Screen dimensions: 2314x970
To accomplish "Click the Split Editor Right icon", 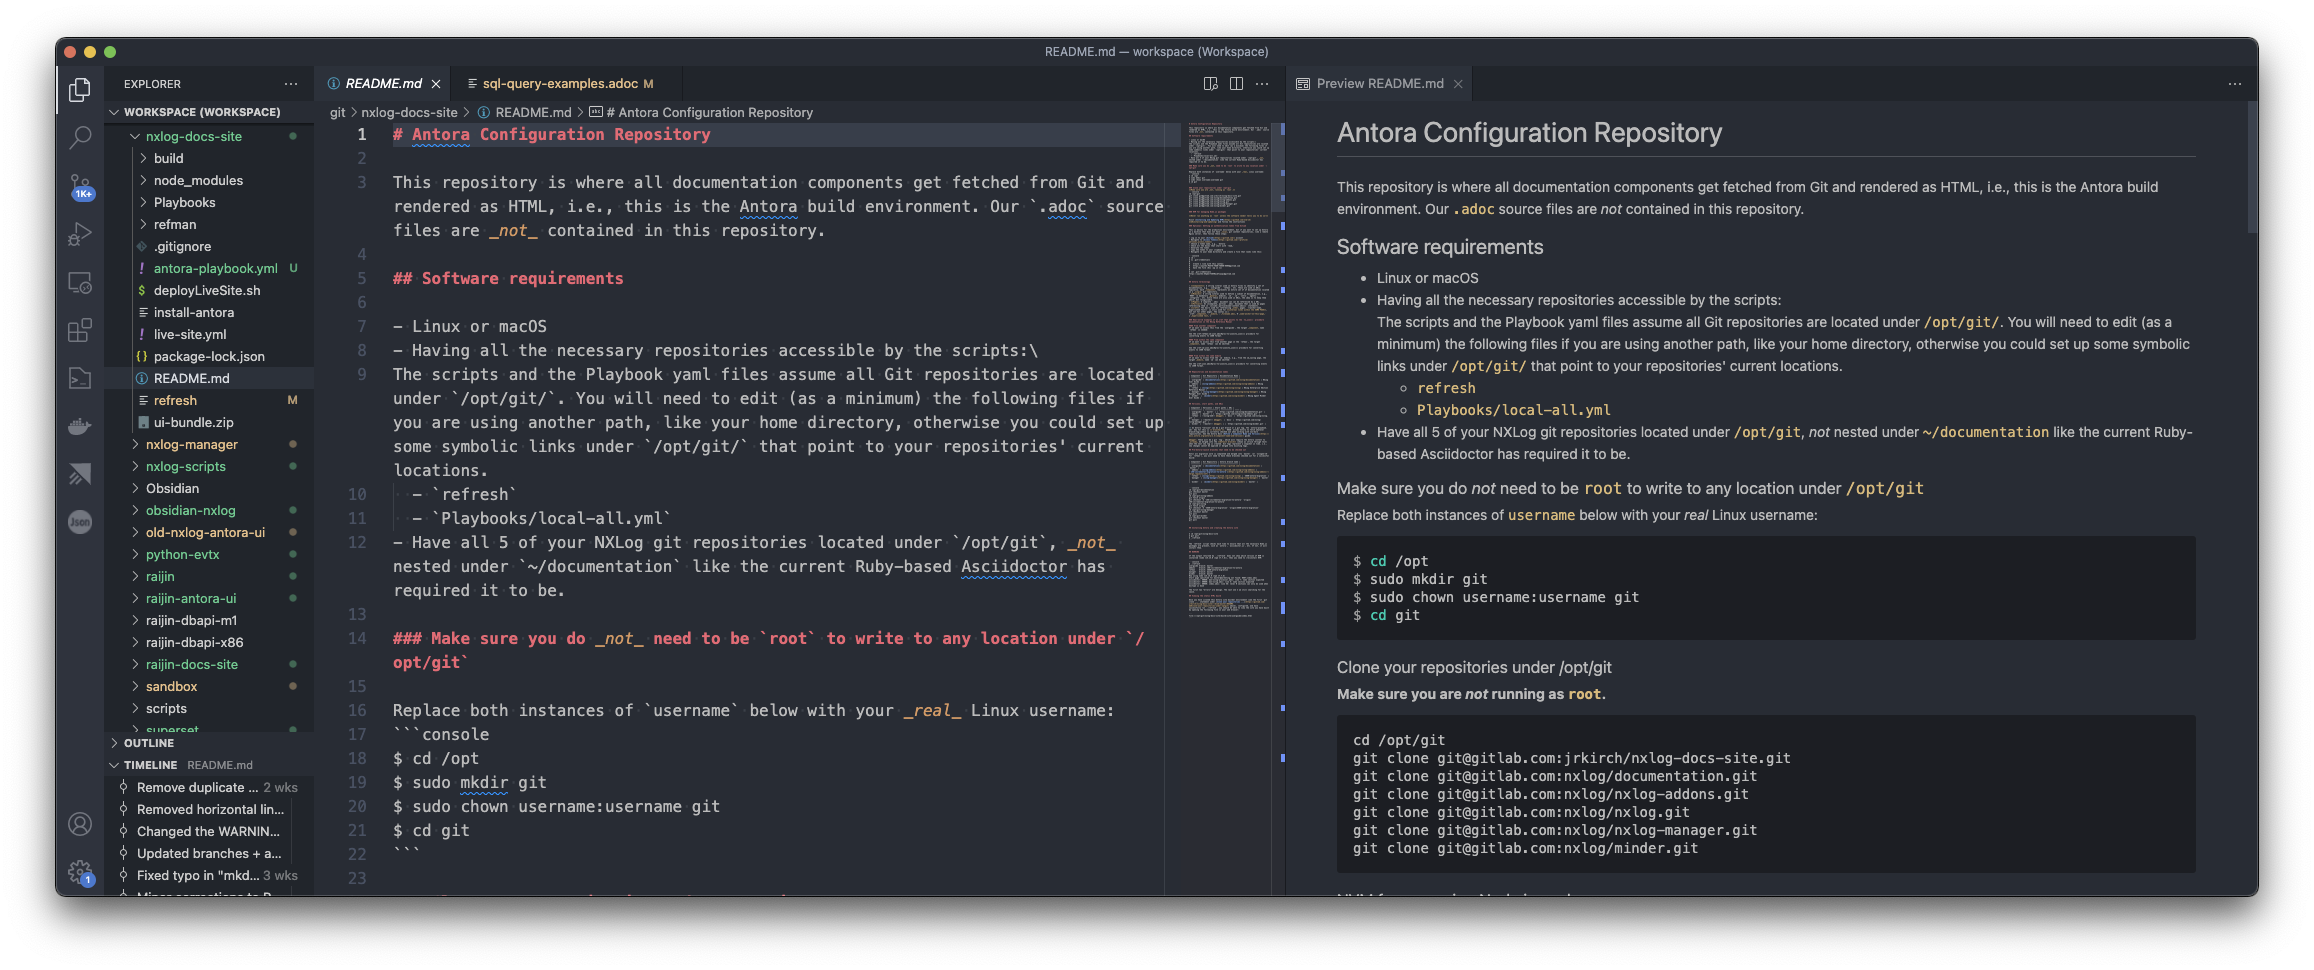I will pyautogui.click(x=1237, y=84).
